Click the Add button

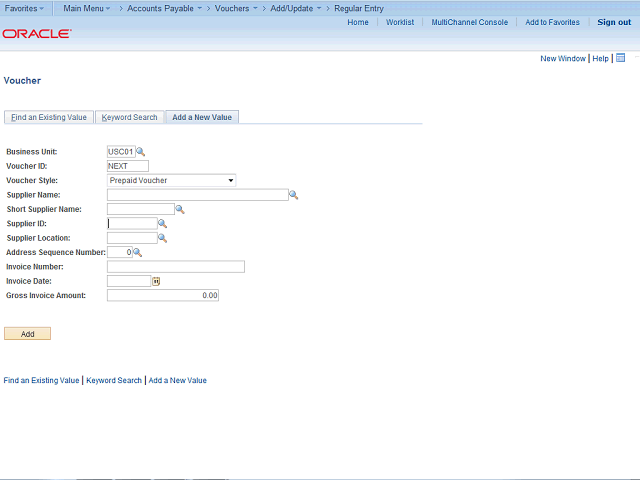point(27,334)
